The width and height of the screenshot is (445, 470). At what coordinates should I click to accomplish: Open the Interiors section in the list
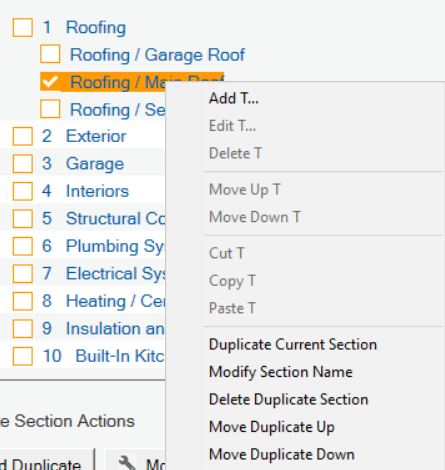tap(97, 191)
